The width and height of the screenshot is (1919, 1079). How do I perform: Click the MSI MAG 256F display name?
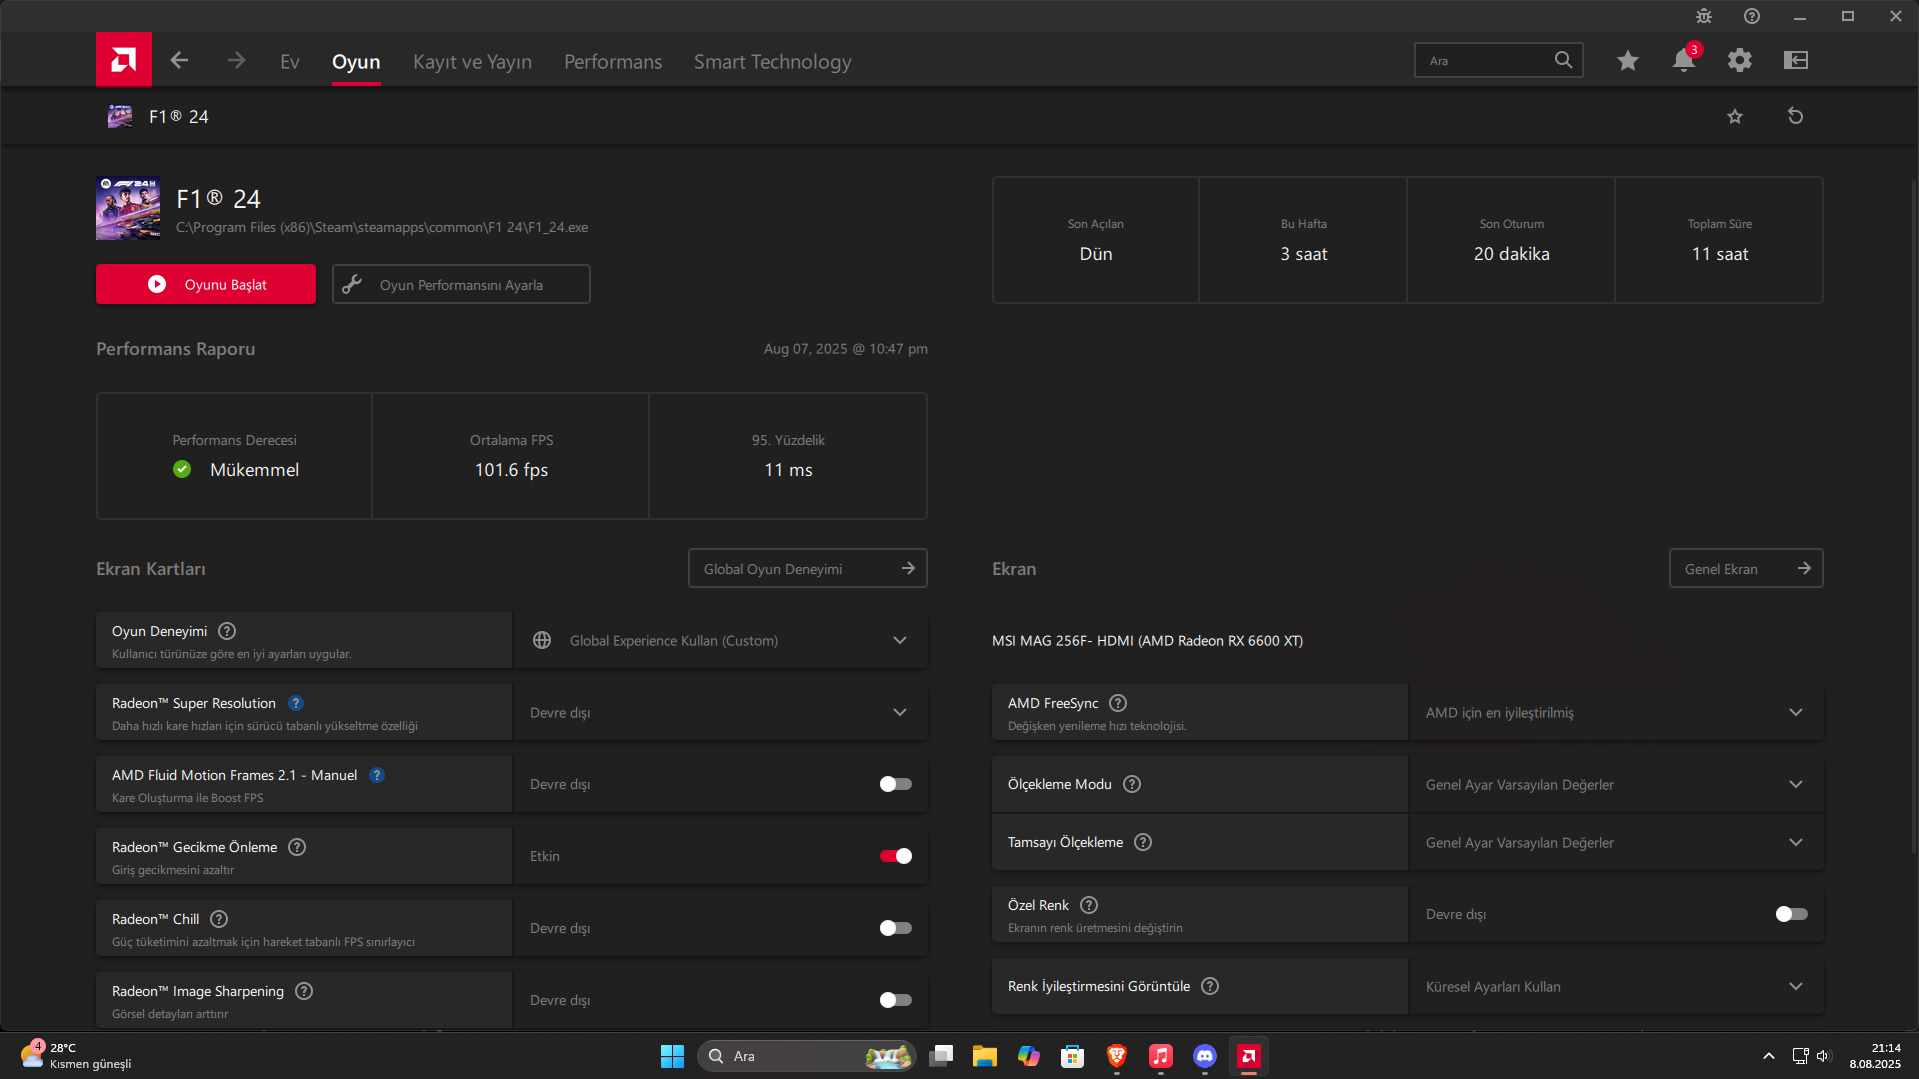(1147, 641)
